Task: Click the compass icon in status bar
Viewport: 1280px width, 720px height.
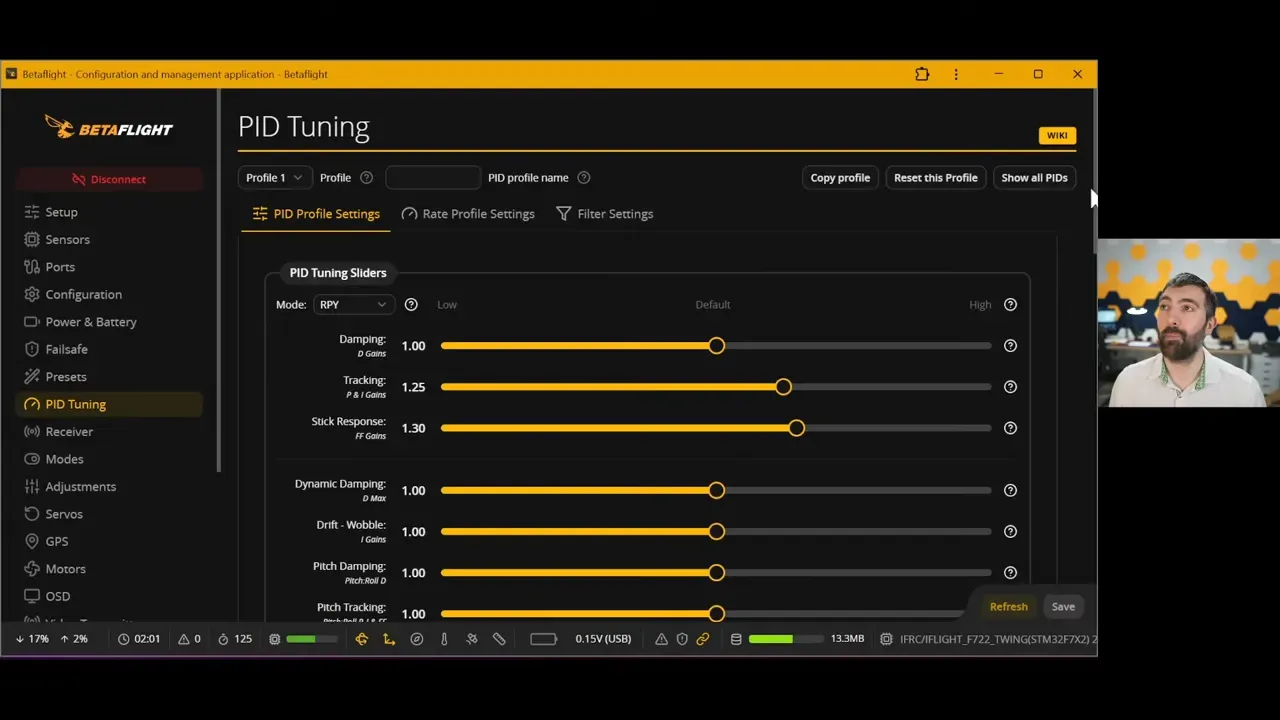Action: click(x=417, y=639)
